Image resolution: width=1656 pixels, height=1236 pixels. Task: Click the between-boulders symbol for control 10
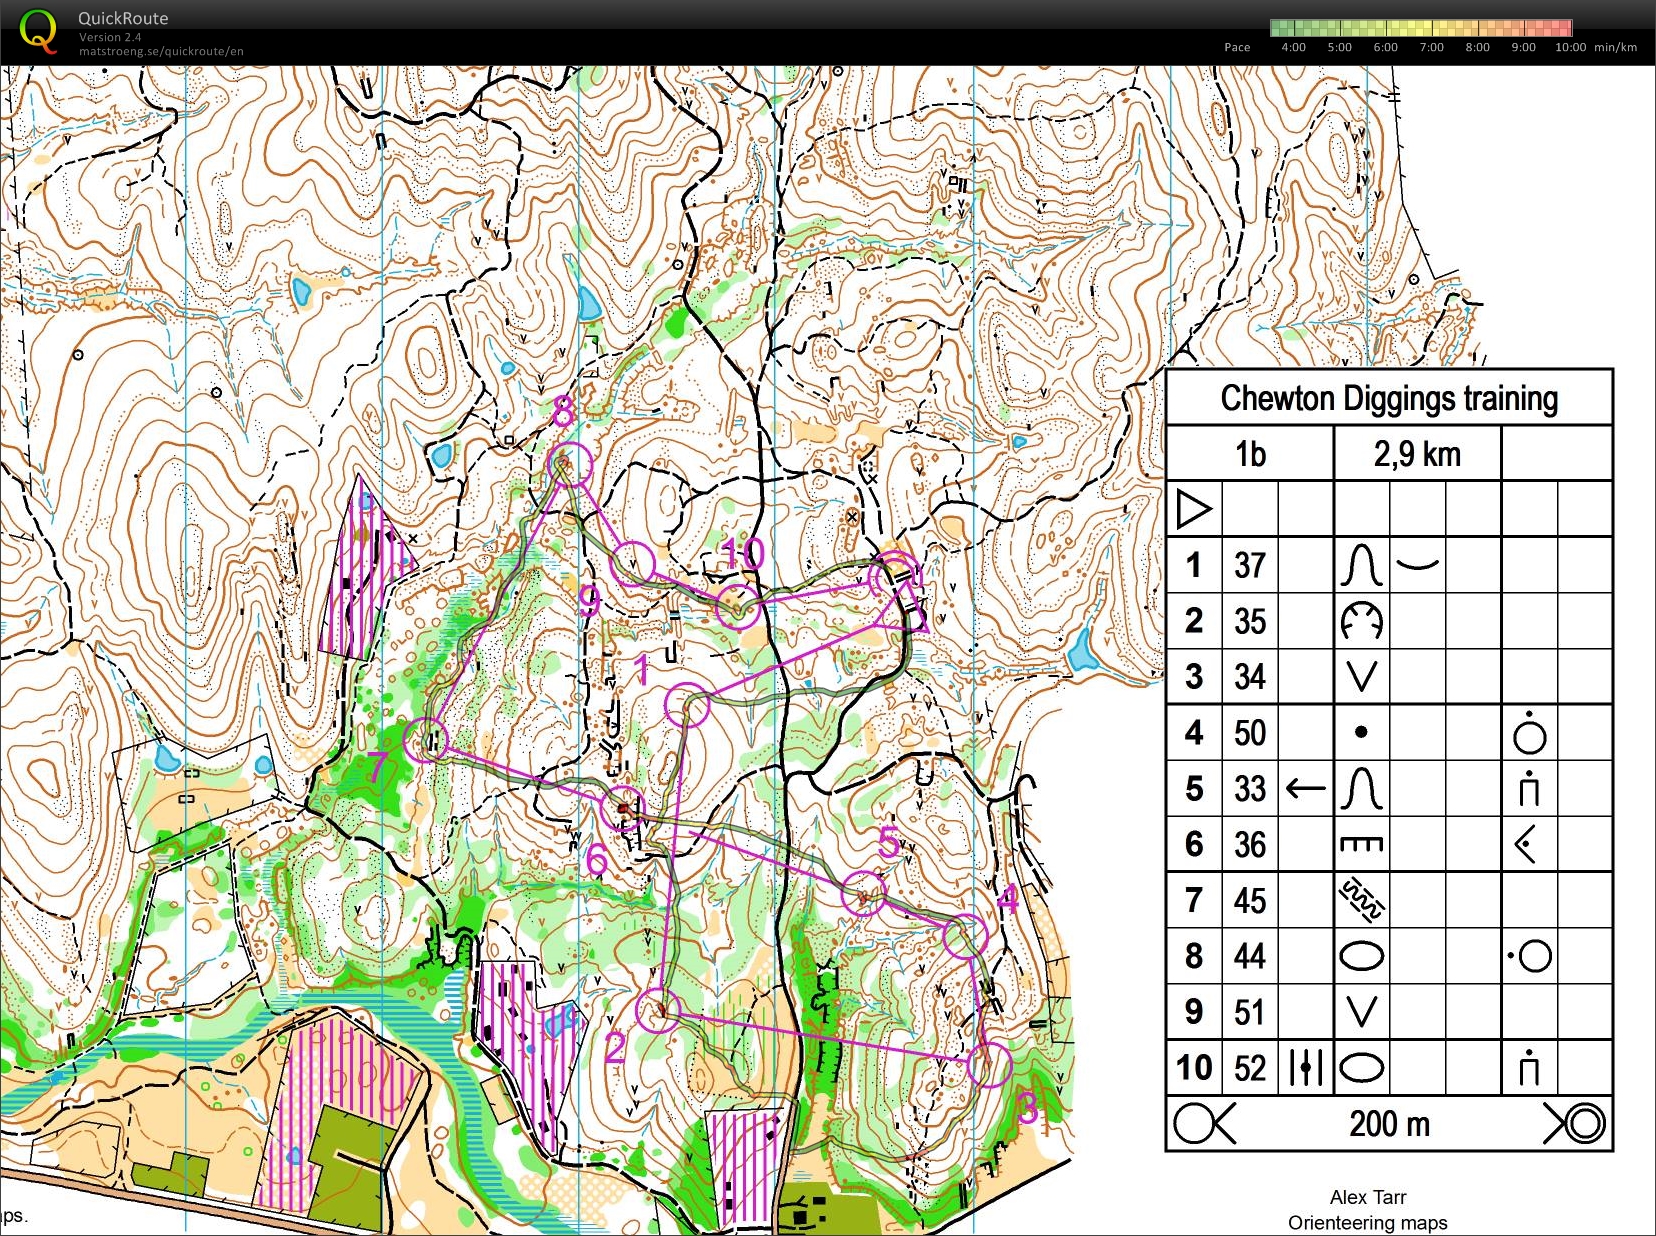[x=1305, y=1067]
